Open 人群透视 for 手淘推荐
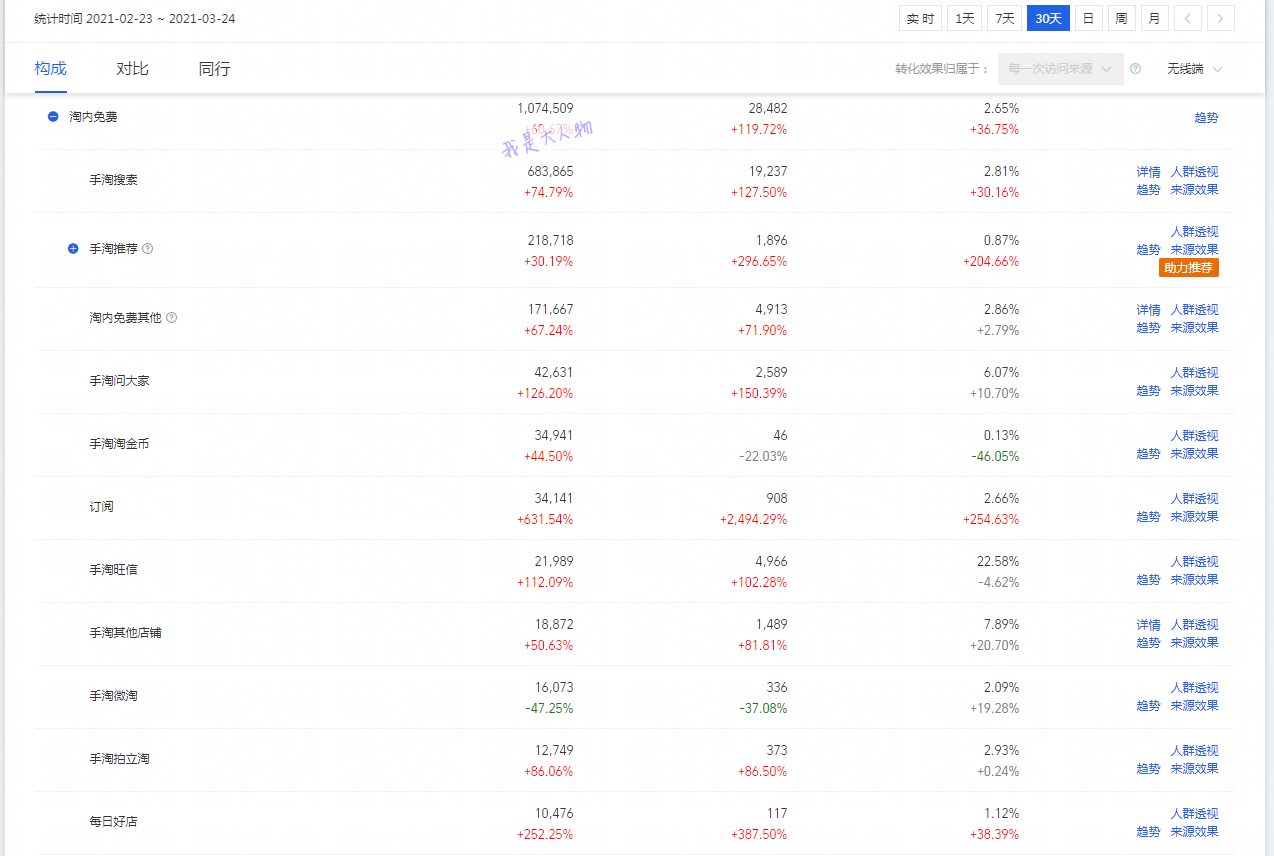1274x856 pixels. point(1195,232)
